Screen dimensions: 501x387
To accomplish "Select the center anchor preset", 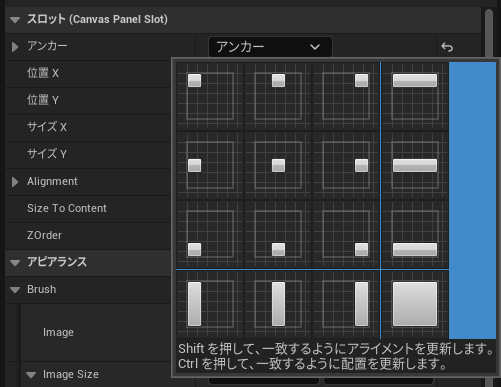I will tap(278, 165).
